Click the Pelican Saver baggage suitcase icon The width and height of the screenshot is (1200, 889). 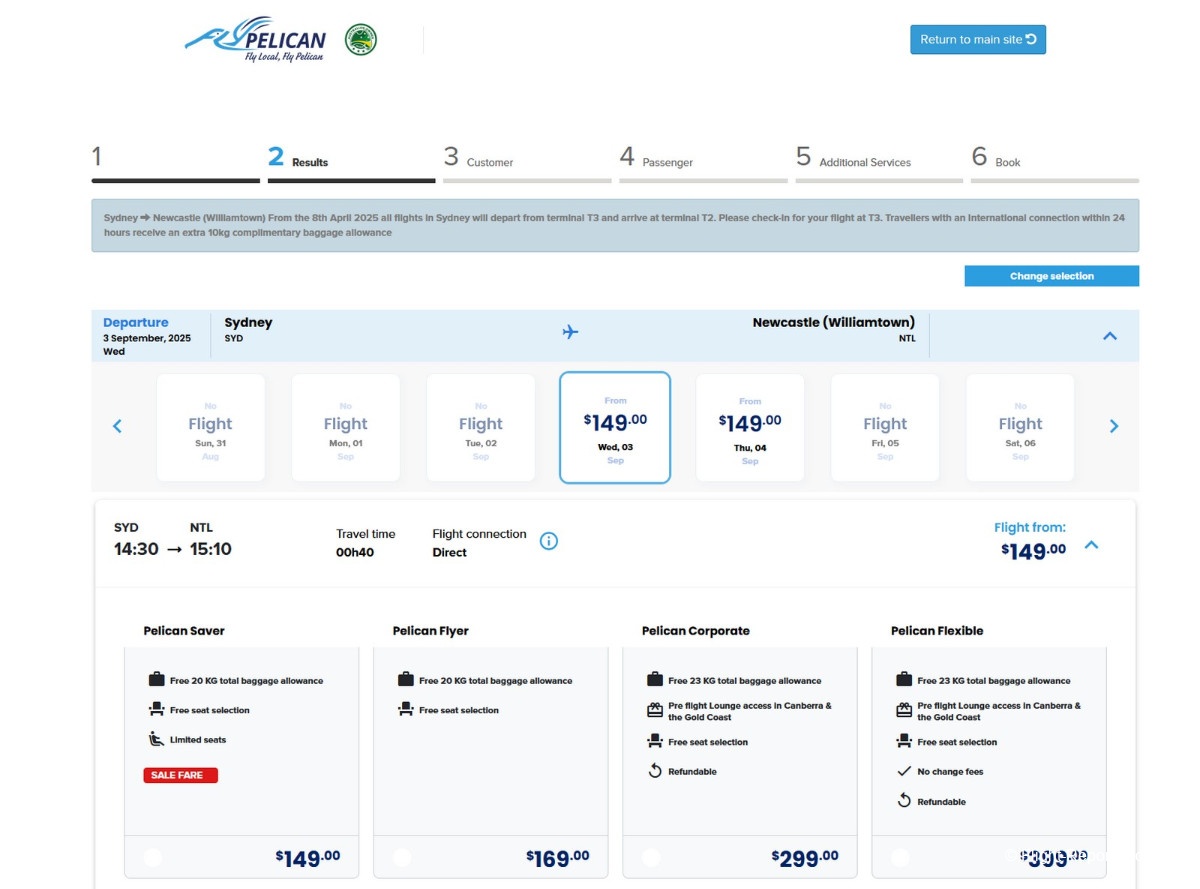pyautogui.click(x=156, y=680)
